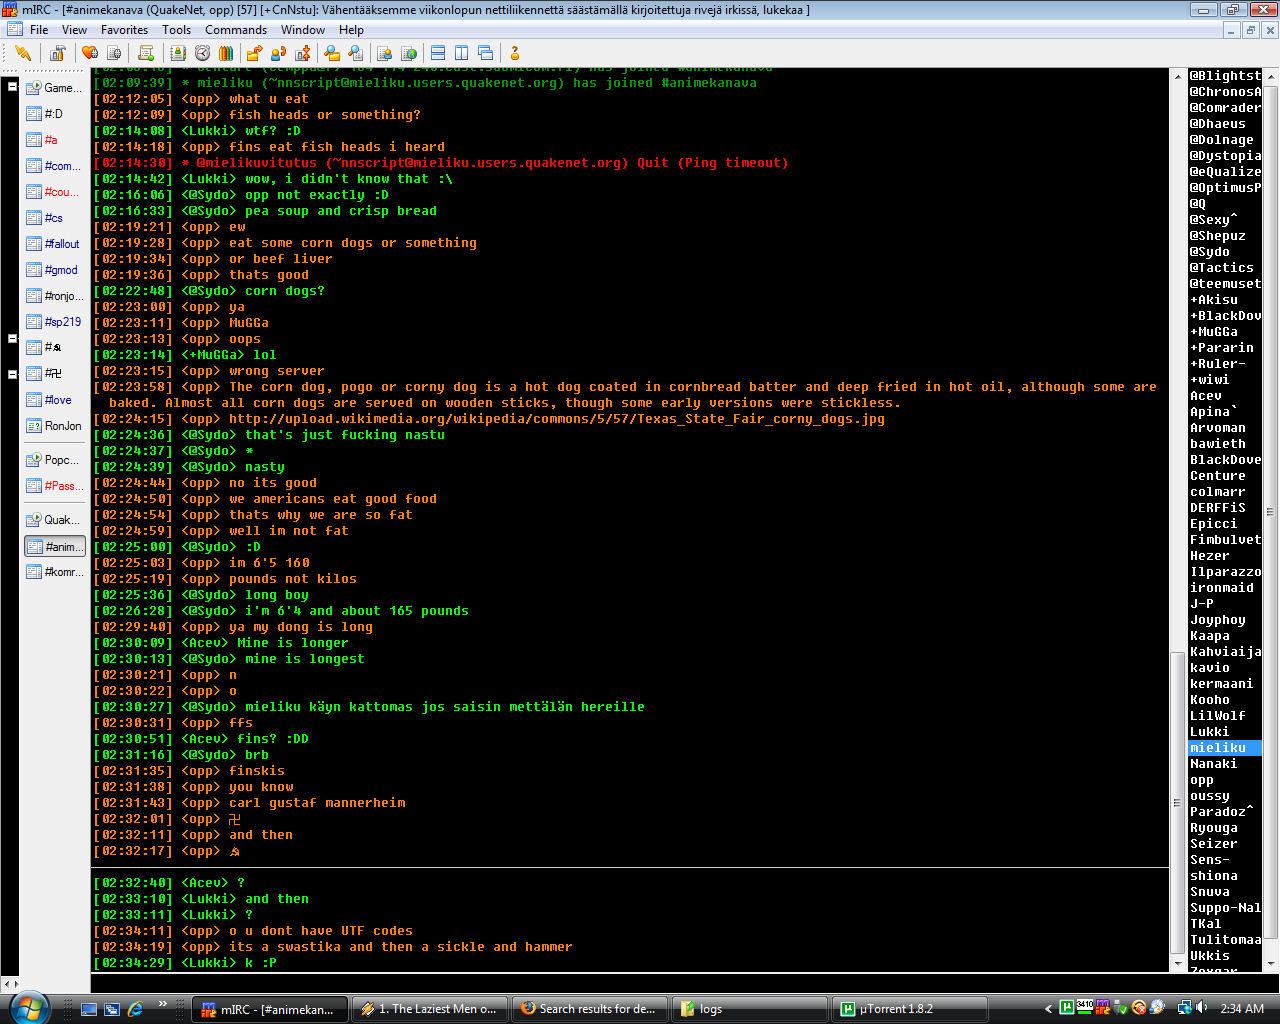
Task: Show hidden system tray icons arrow
Action: (1048, 1009)
